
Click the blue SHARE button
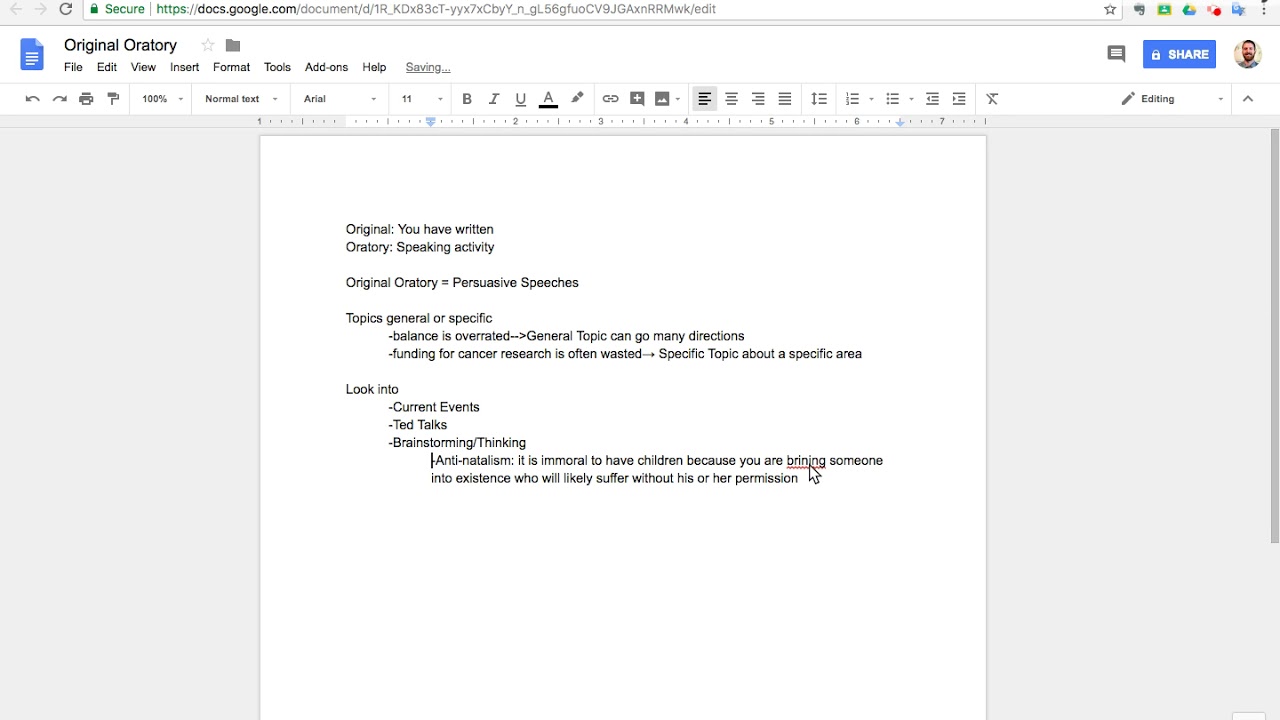click(x=1179, y=54)
